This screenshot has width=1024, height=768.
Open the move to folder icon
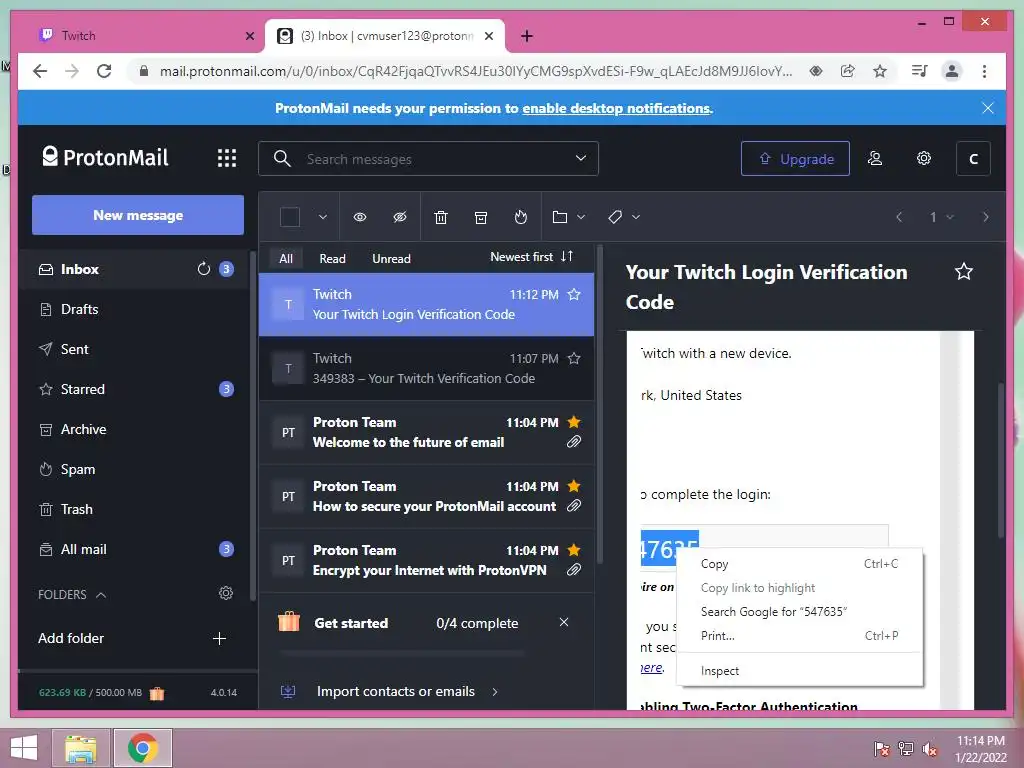(x=560, y=217)
